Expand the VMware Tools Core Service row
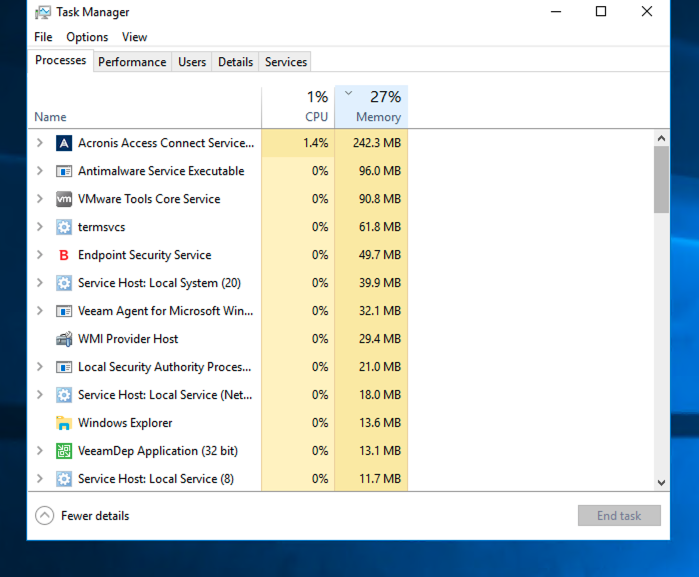 click(x=40, y=199)
